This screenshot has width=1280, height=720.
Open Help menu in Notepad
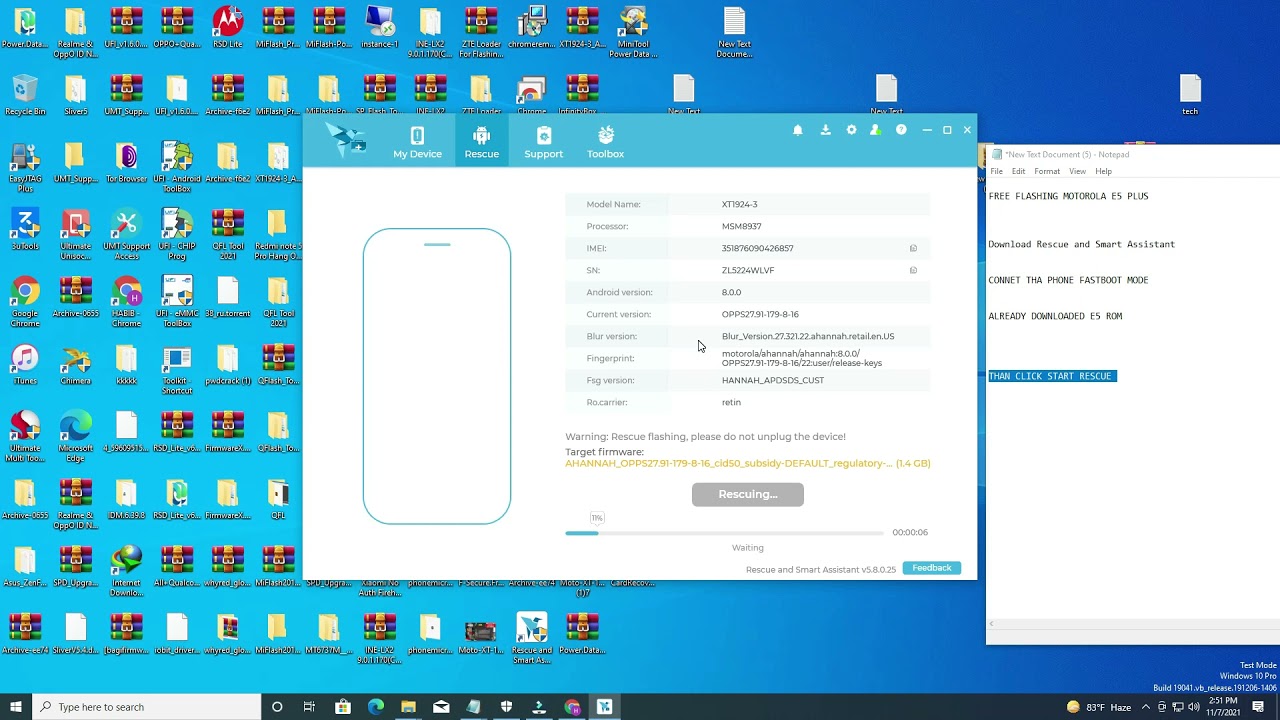[x=1103, y=171]
